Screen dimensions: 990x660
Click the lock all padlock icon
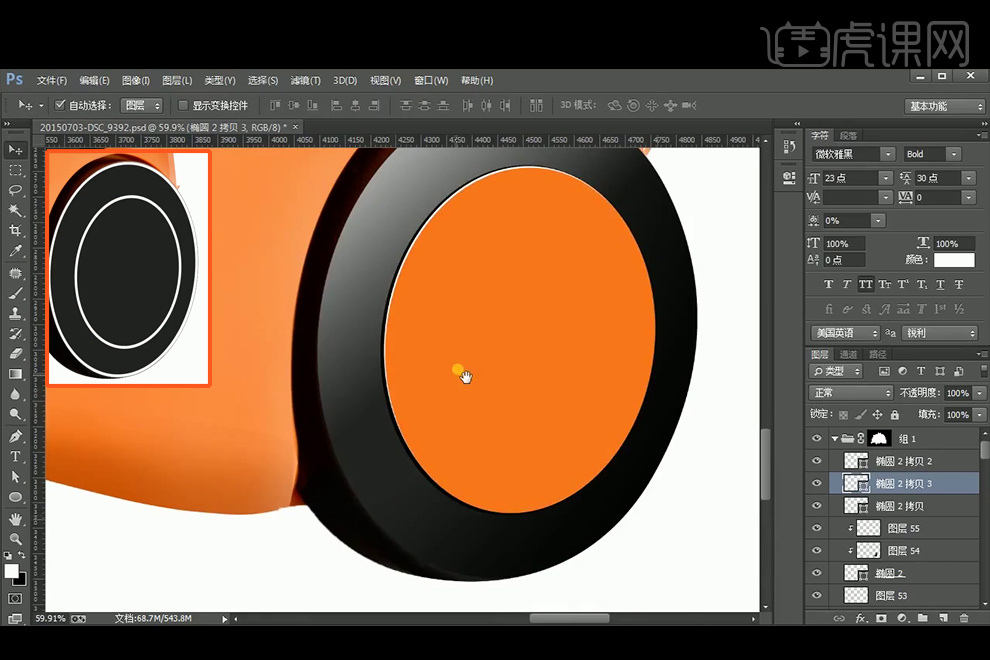click(x=894, y=415)
